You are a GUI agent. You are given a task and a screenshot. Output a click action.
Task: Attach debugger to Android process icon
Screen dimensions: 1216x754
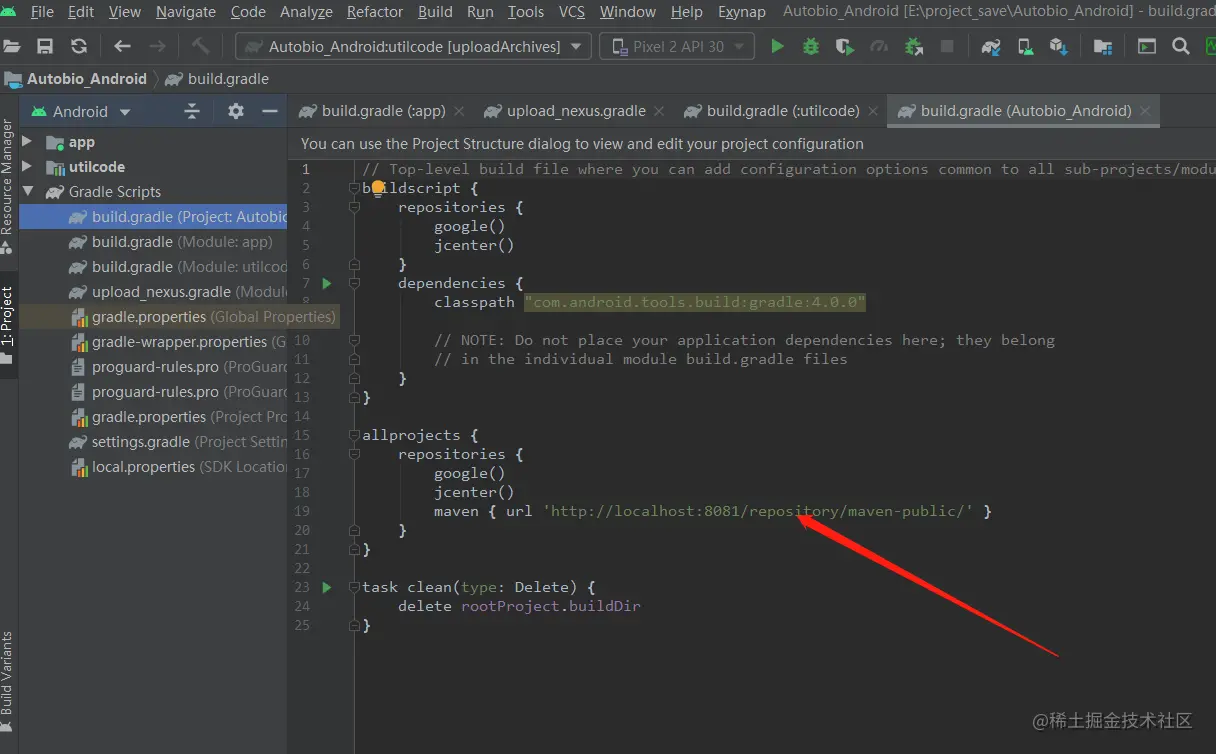tap(913, 46)
